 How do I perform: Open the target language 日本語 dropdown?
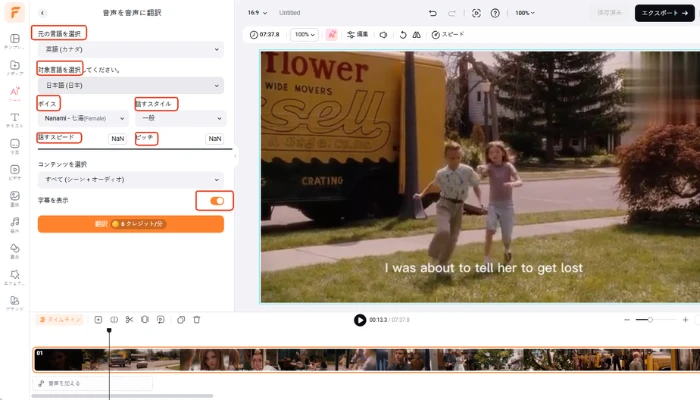tap(130, 85)
